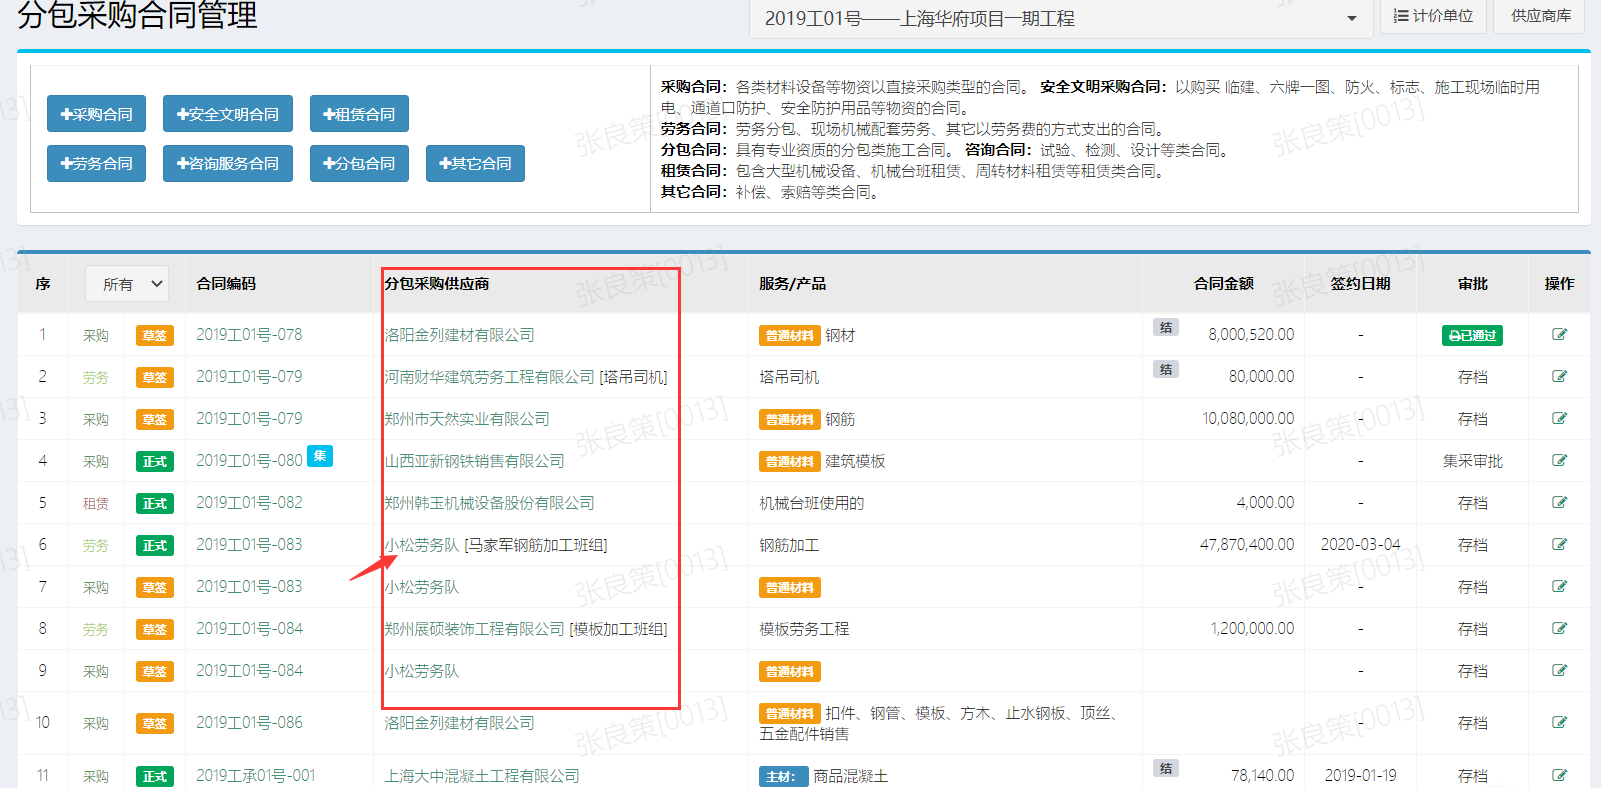Click the 结 badge beside 78,140.00
This screenshot has width=1601, height=788.
(1166, 769)
